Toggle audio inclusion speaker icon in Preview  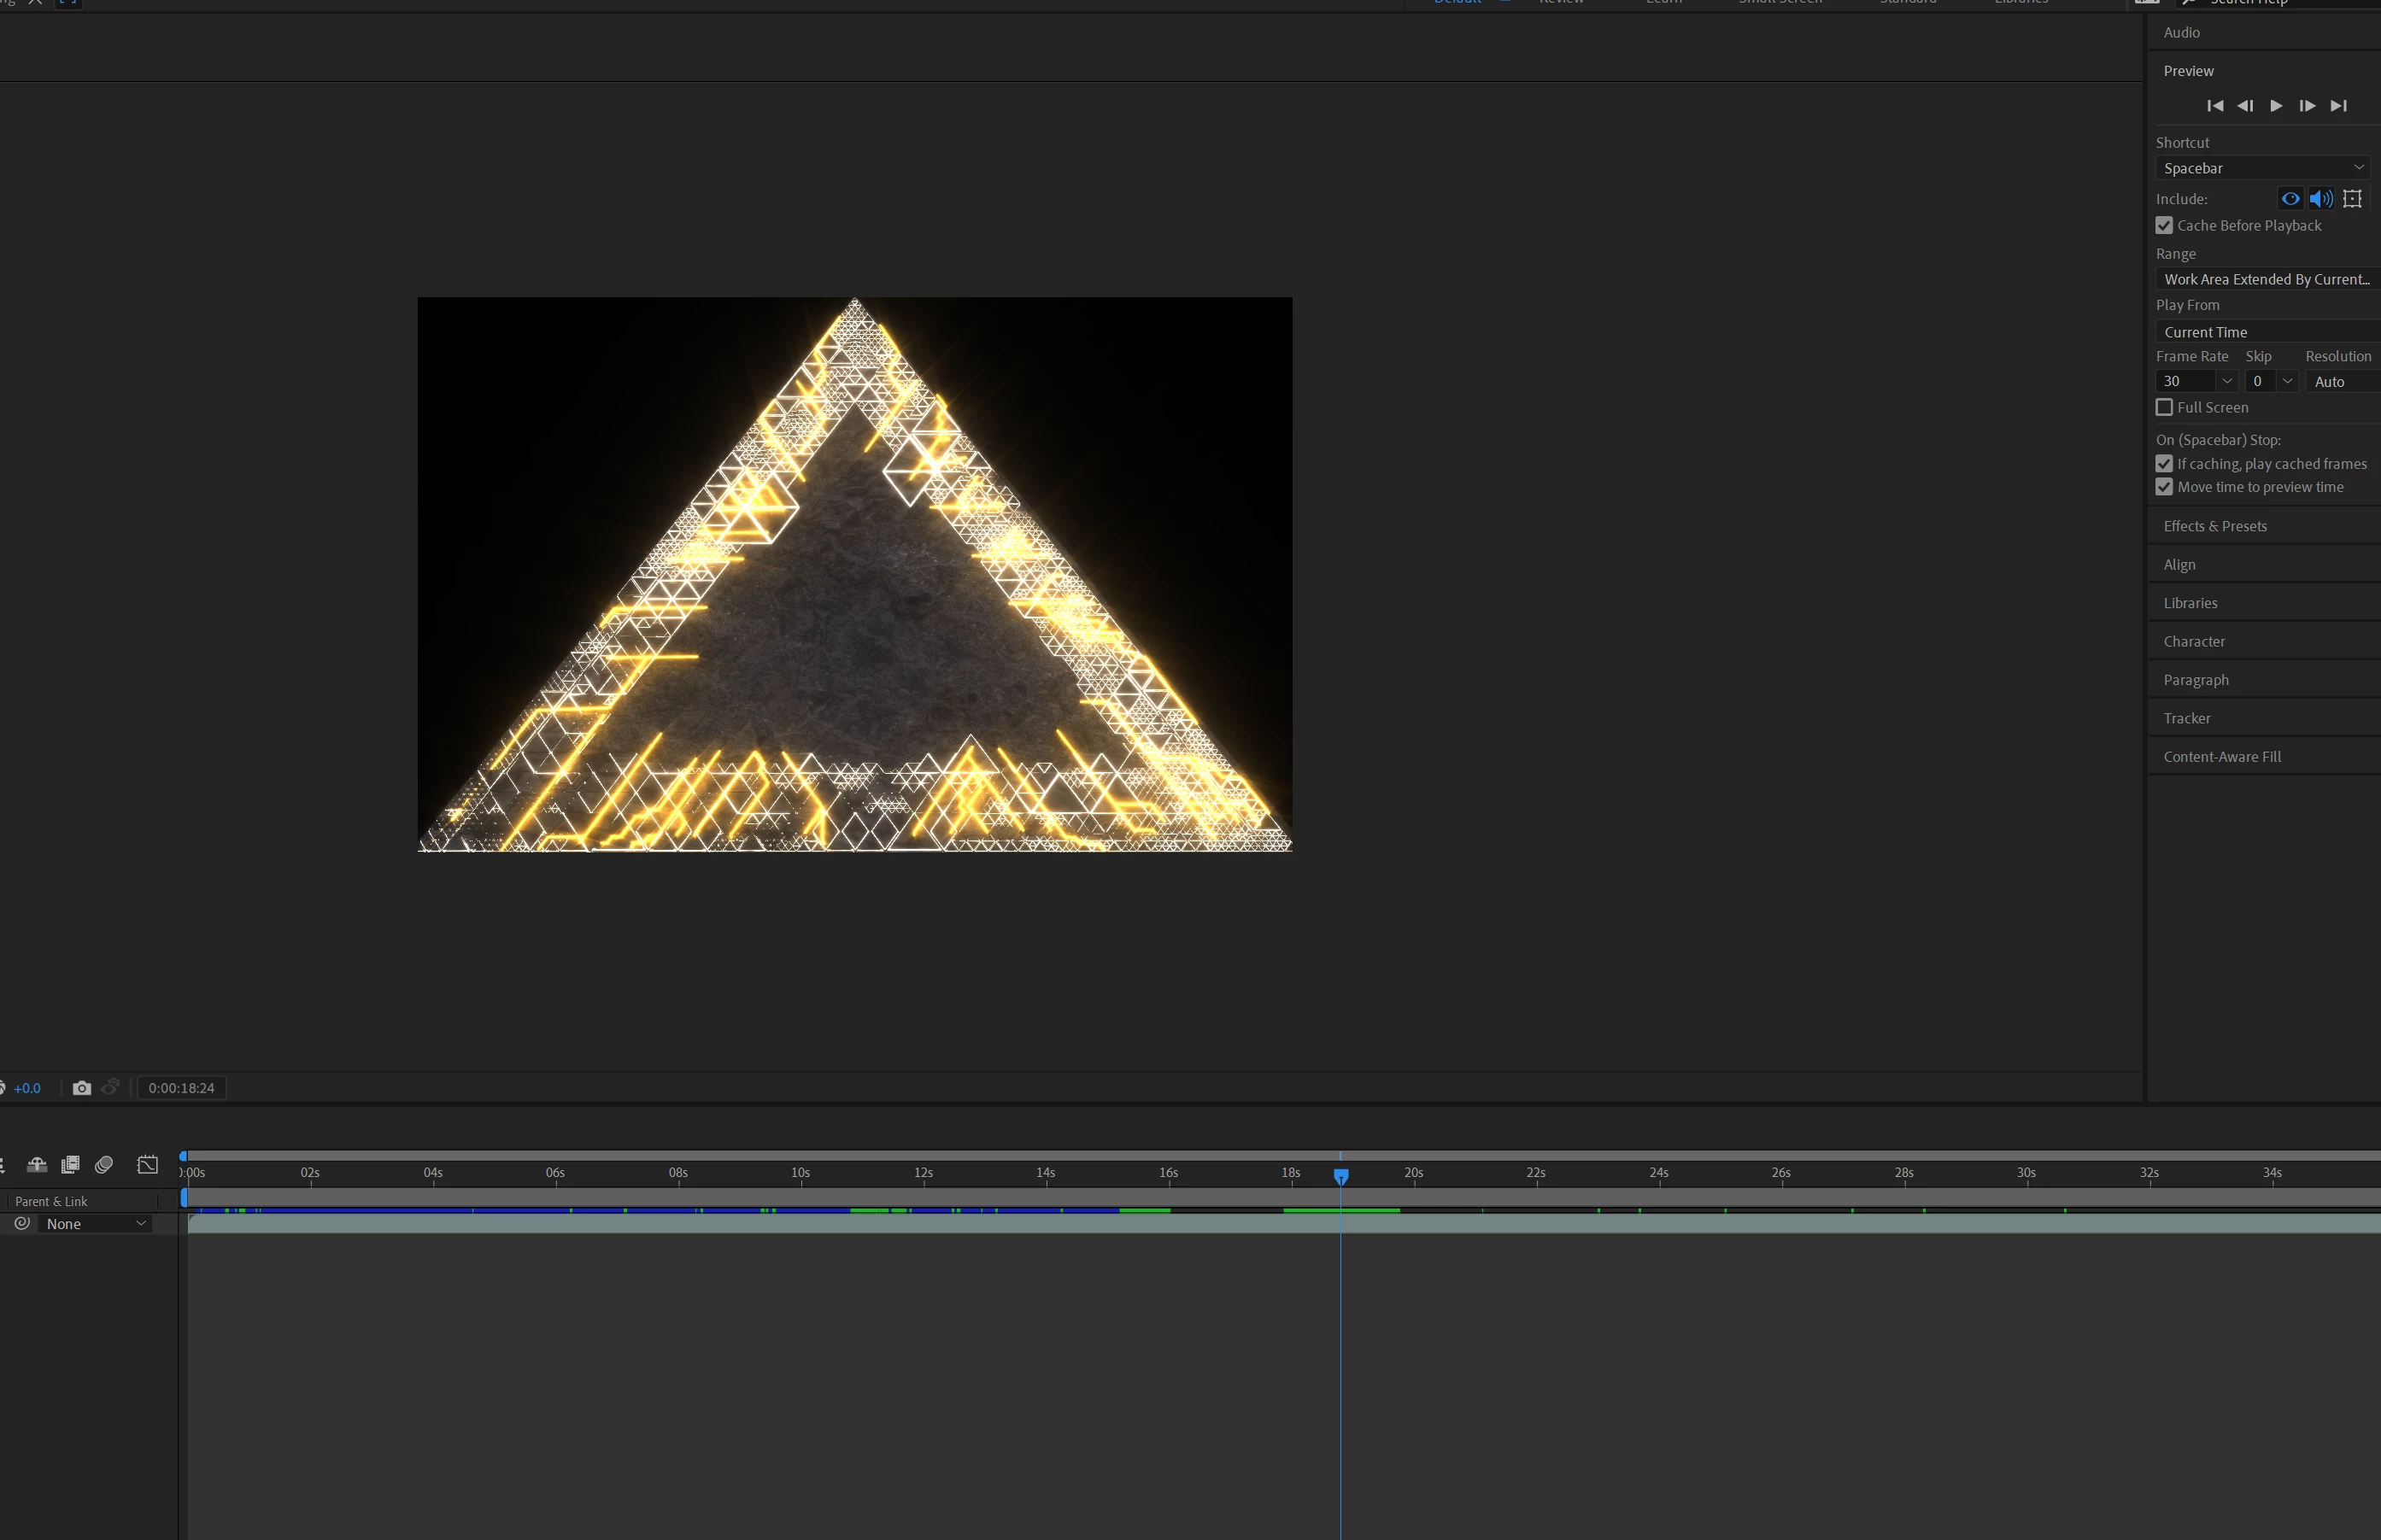coord(2321,199)
